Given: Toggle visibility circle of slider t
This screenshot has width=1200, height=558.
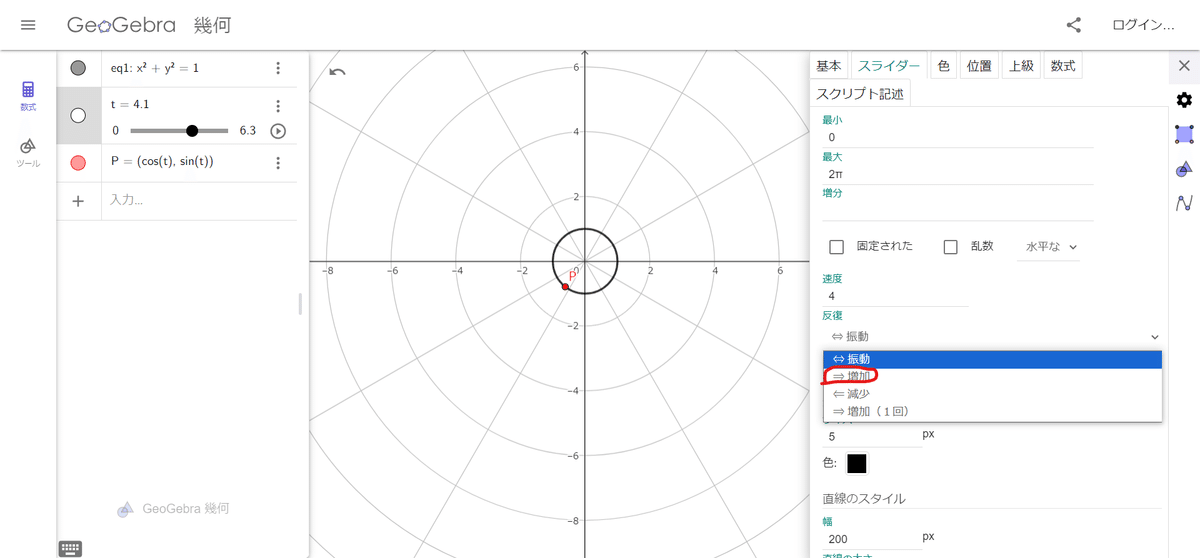Looking at the screenshot, I should [x=78, y=115].
